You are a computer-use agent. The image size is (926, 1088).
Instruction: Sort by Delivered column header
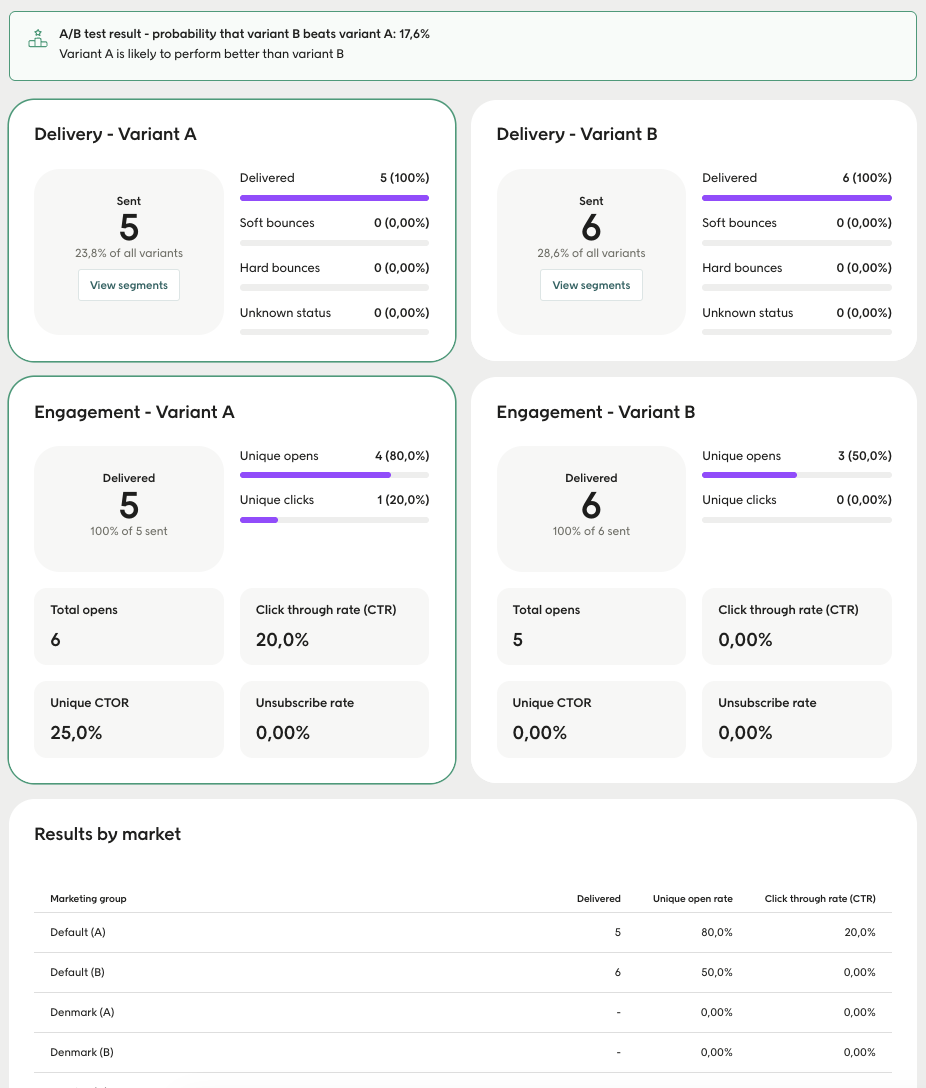tap(598, 899)
